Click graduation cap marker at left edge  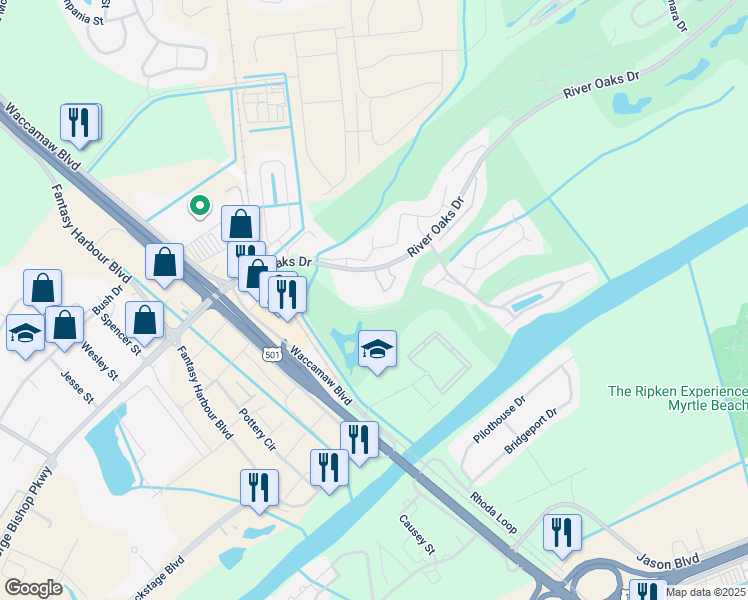(x=25, y=336)
